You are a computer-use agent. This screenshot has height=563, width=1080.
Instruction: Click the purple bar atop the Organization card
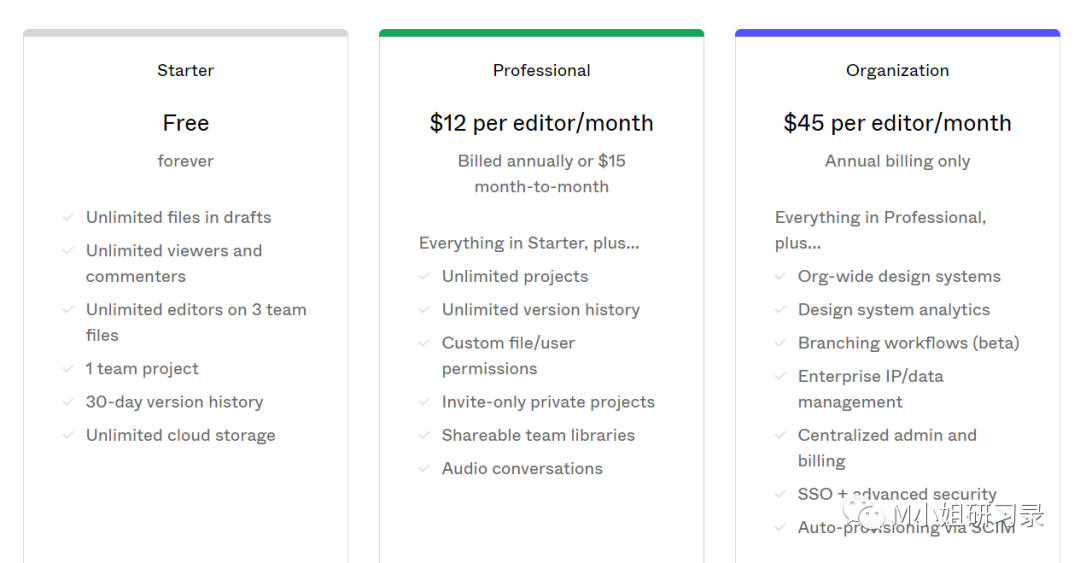[x=897, y=33]
